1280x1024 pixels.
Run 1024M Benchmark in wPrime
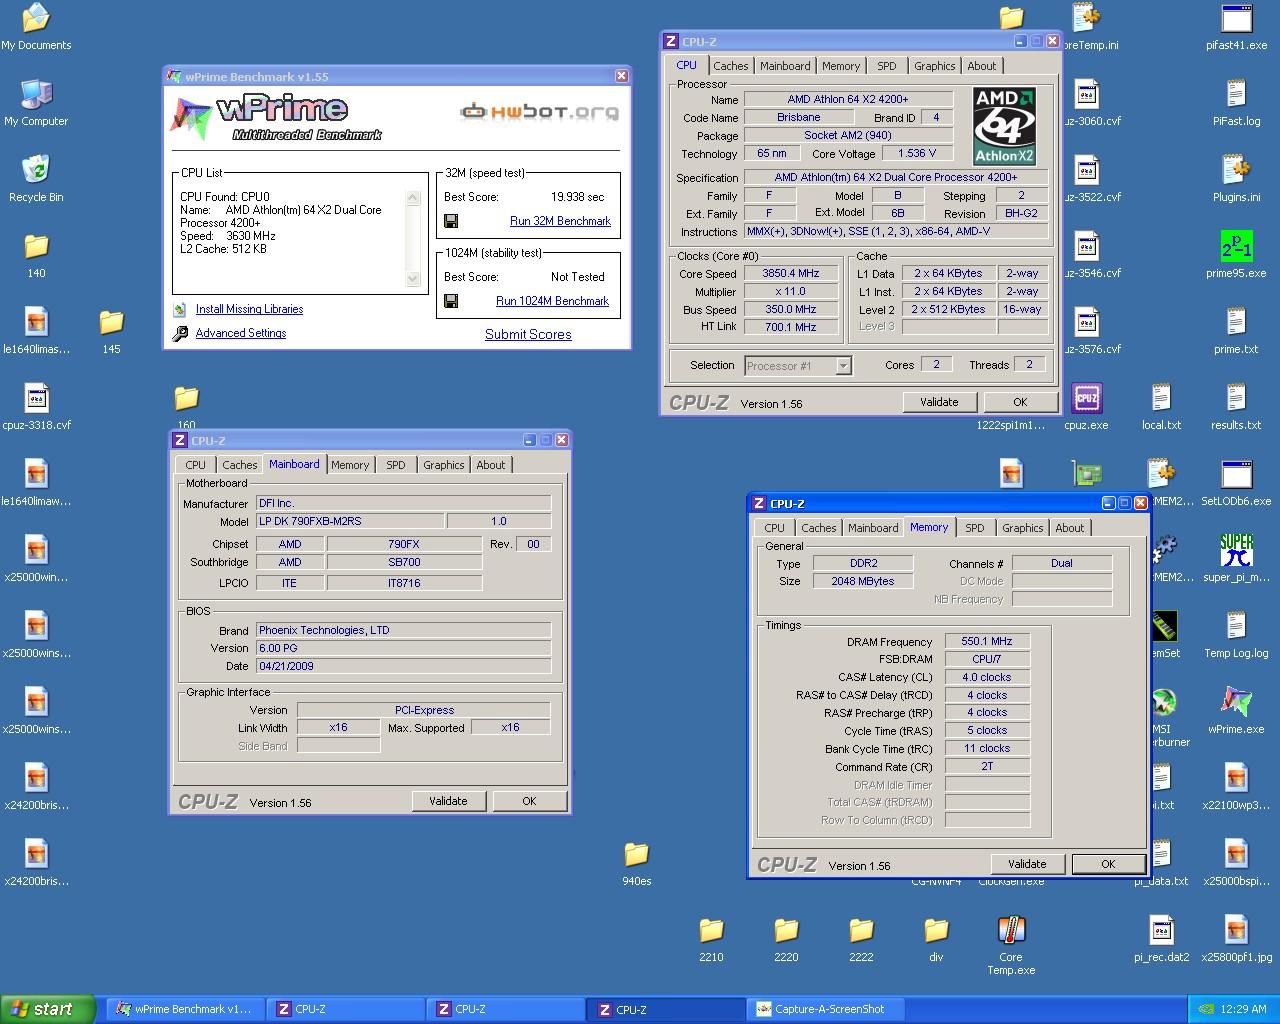552,301
